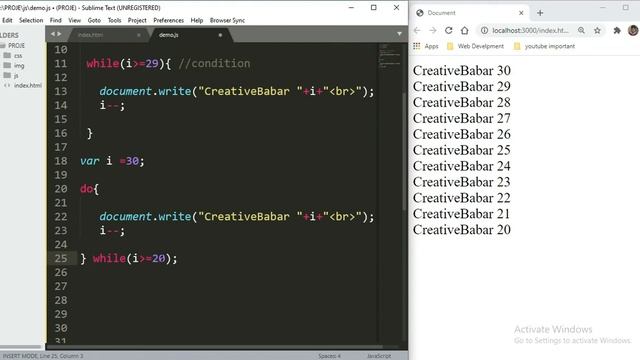Click line number 25 in the gutter
Screen dimensions: 640x360
(61, 258)
